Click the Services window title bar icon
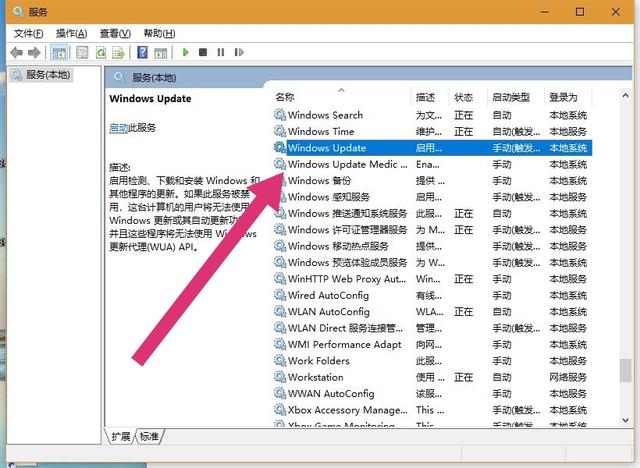This screenshot has height=468, width=640. point(18,11)
